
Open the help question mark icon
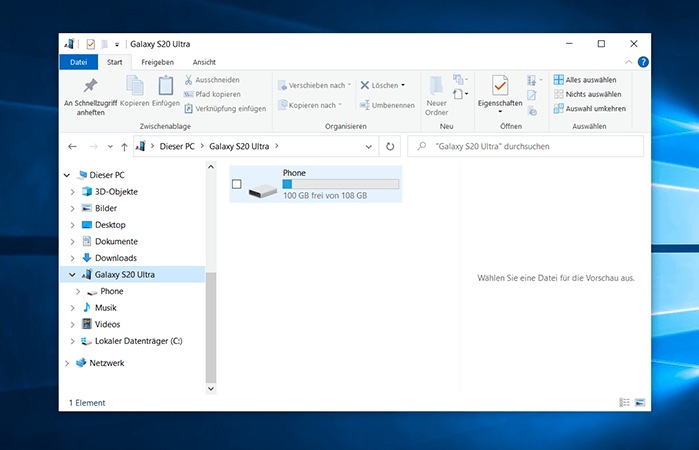(643, 62)
